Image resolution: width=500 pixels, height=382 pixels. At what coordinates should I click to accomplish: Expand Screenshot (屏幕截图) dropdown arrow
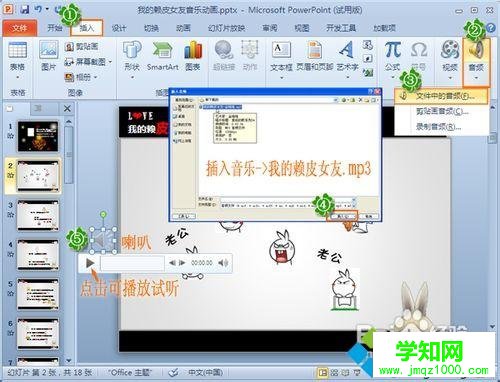(110, 62)
